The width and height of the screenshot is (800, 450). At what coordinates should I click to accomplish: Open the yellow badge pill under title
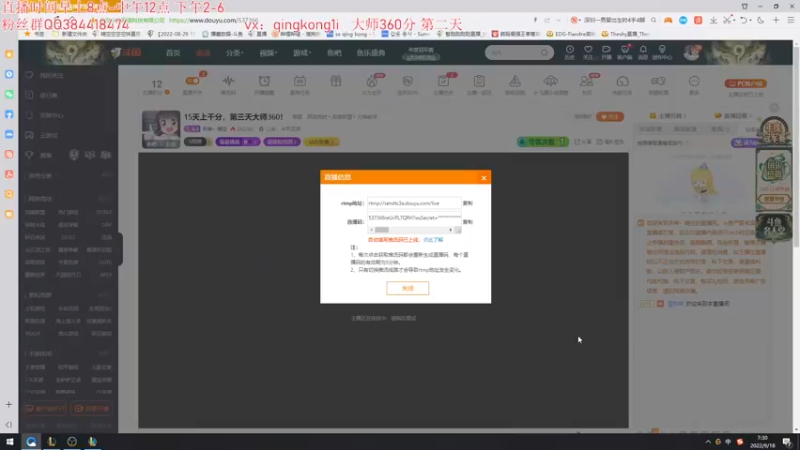(321, 142)
